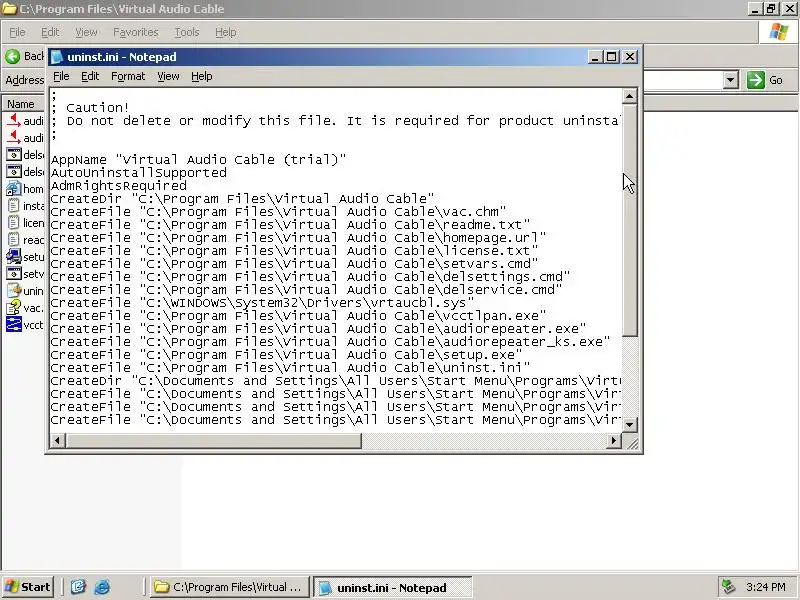Expand the Explorer address bar dropdown

pos(731,80)
